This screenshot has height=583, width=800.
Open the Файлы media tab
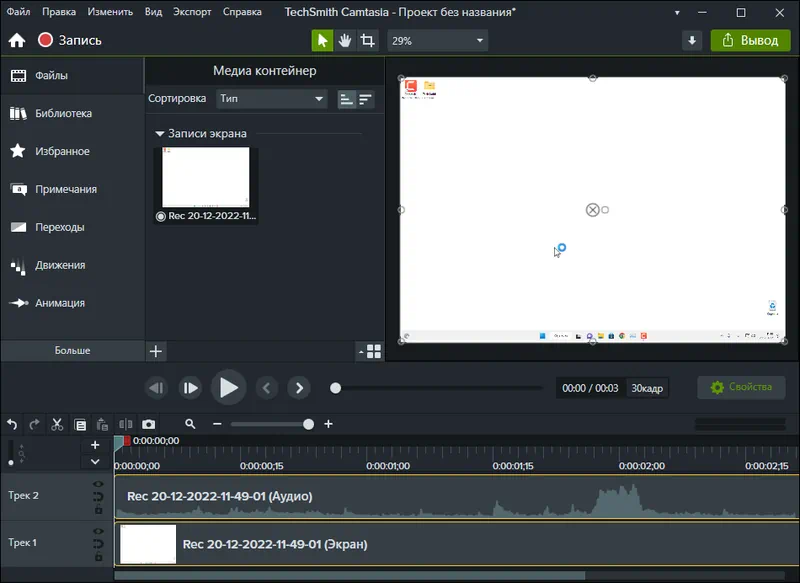pos(72,75)
